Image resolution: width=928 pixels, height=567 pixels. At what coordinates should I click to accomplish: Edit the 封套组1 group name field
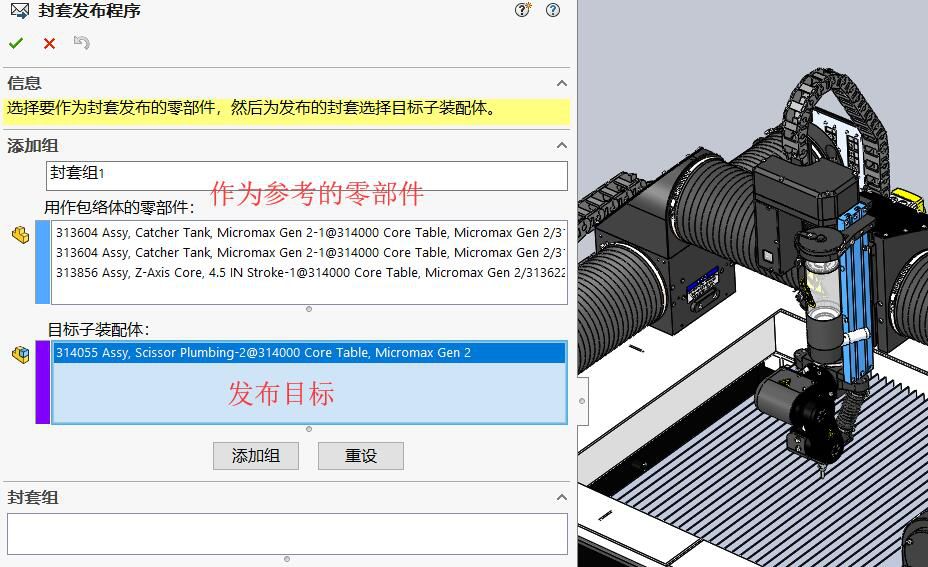click(x=307, y=176)
